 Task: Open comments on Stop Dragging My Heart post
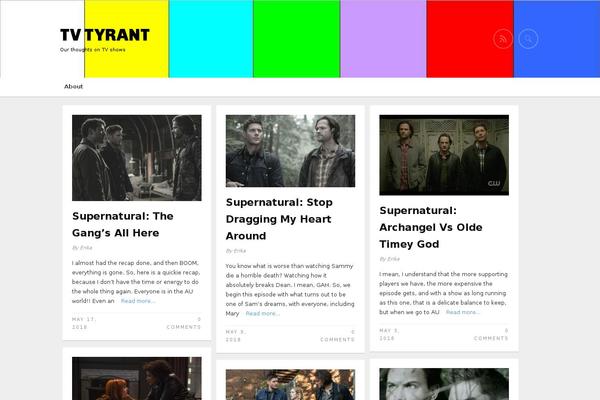[x=338, y=336]
